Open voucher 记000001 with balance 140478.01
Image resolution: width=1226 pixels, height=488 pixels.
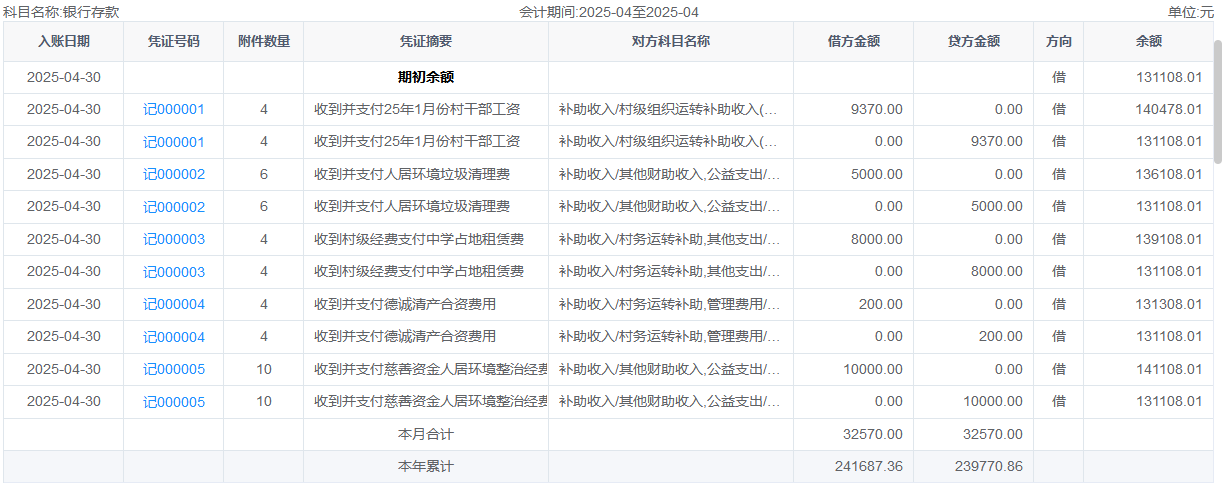174,109
